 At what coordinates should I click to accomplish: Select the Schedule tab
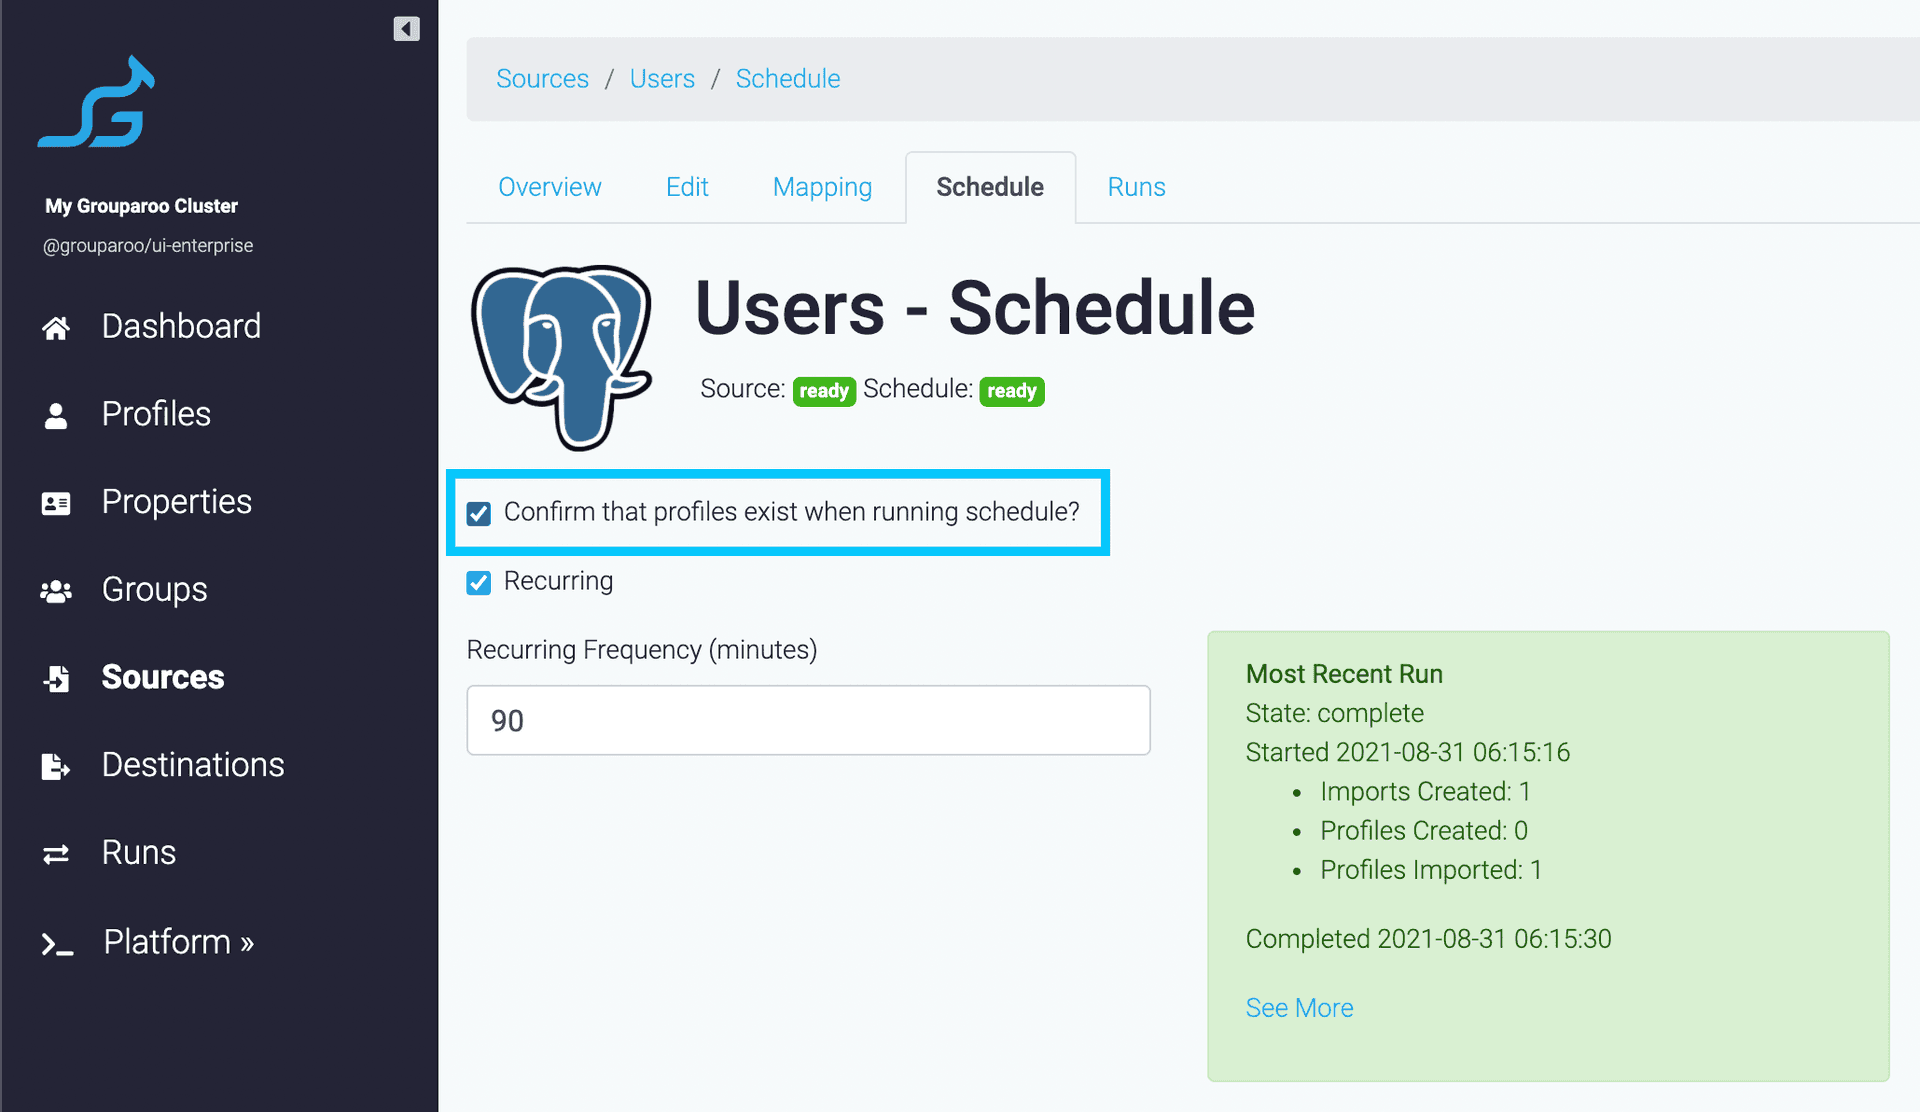990,187
